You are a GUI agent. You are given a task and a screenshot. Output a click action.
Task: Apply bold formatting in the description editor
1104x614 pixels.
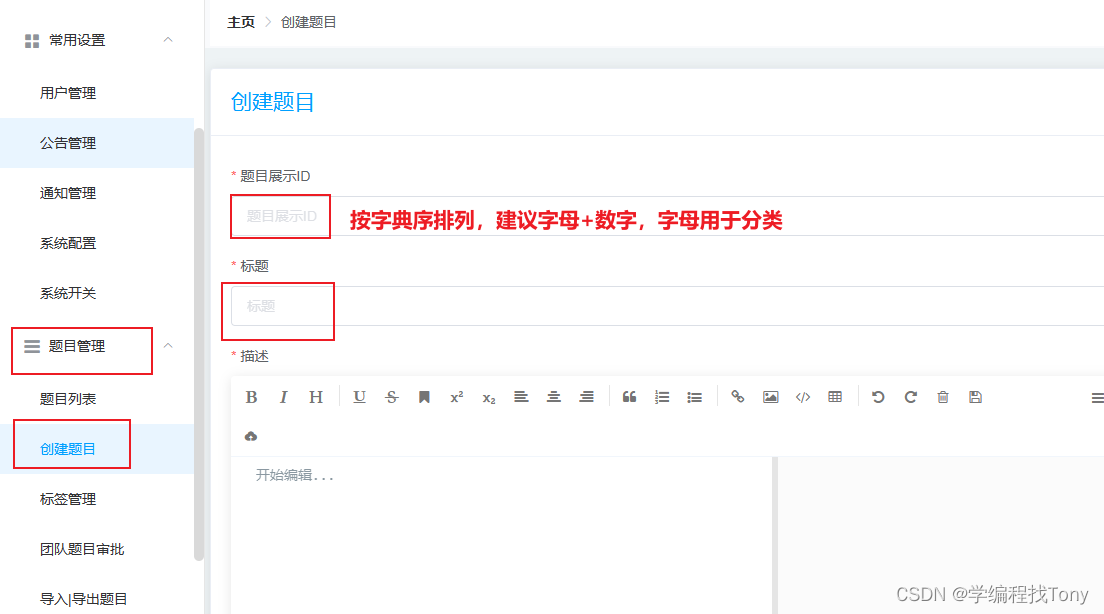click(x=251, y=396)
